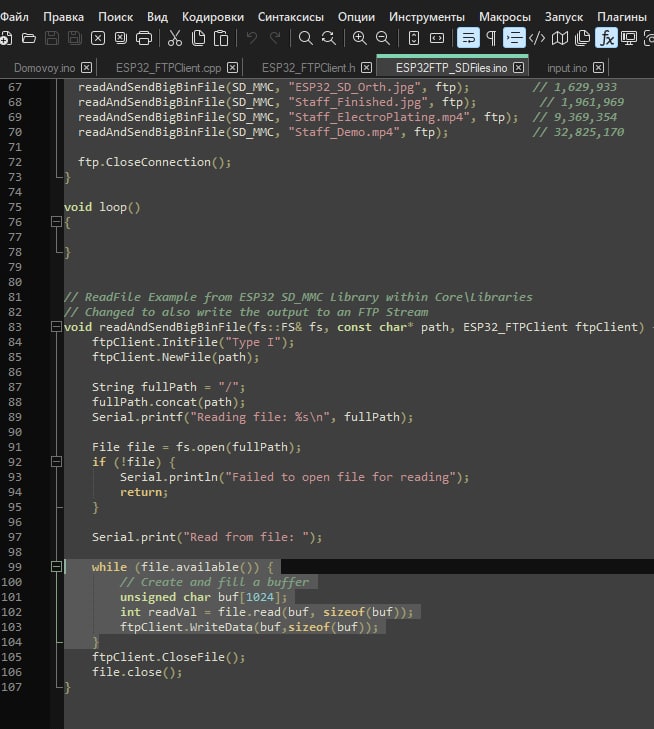Open the Вид menu

coord(157,17)
